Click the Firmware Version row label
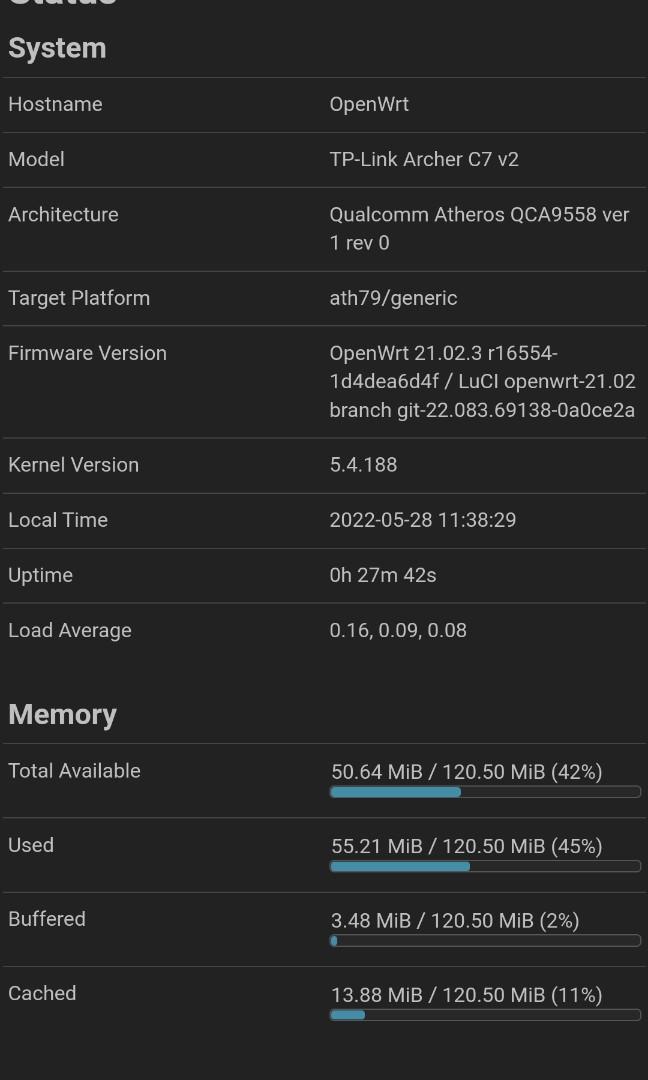The width and height of the screenshot is (648, 1080). coord(87,353)
